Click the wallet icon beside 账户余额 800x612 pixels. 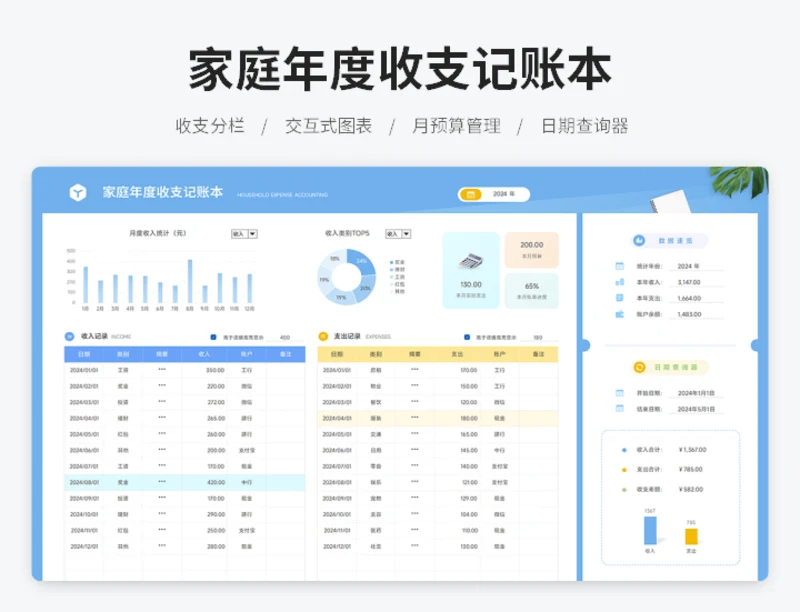pos(619,314)
